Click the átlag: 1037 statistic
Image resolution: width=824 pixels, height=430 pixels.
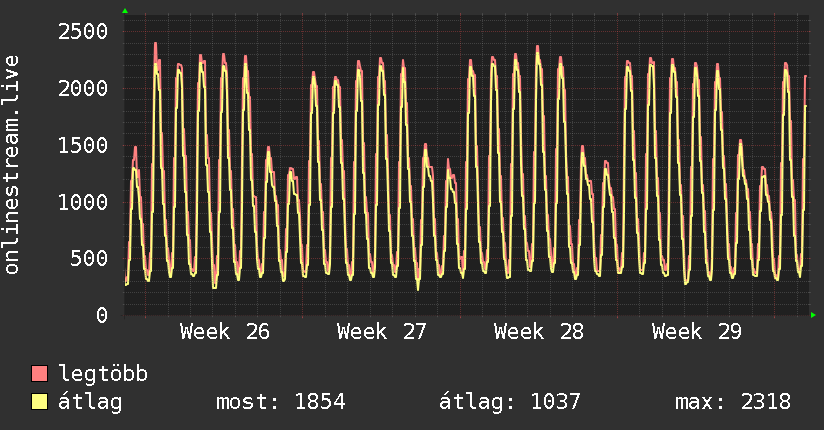[x=510, y=402]
